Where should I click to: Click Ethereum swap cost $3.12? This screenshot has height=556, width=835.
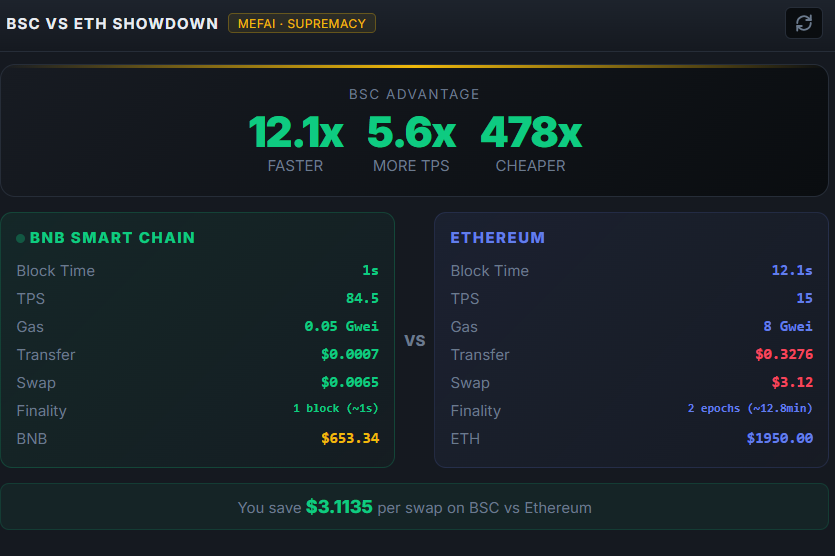[792, 382]
